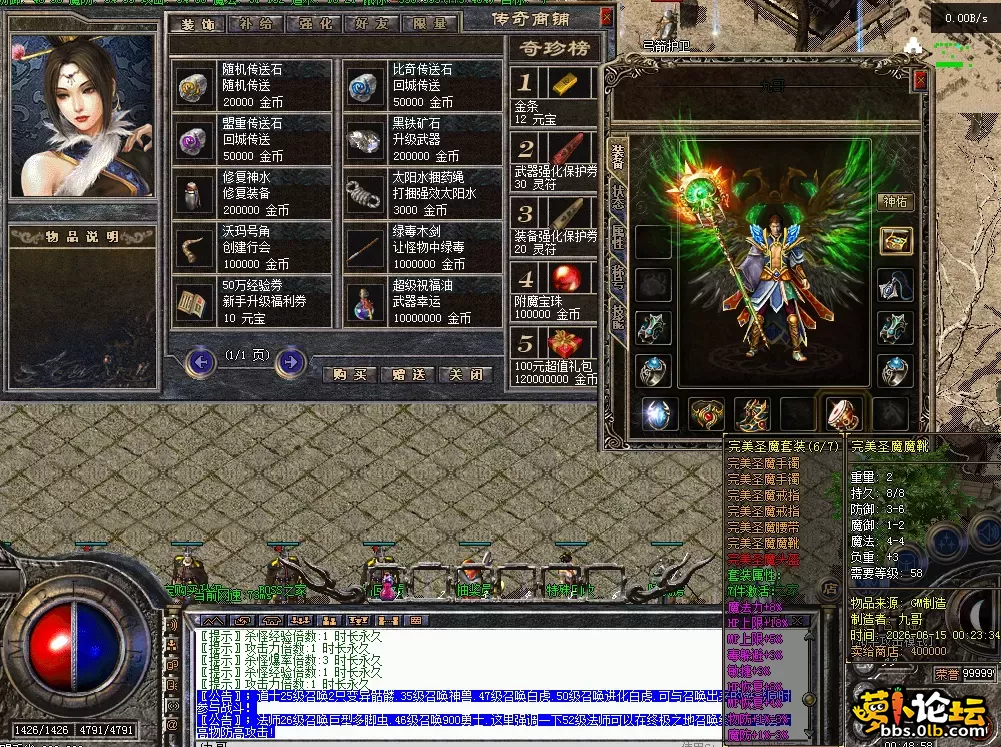Click the 神佑 button
The width and height of the screenshot is (1001, 747).
[895, 202]
